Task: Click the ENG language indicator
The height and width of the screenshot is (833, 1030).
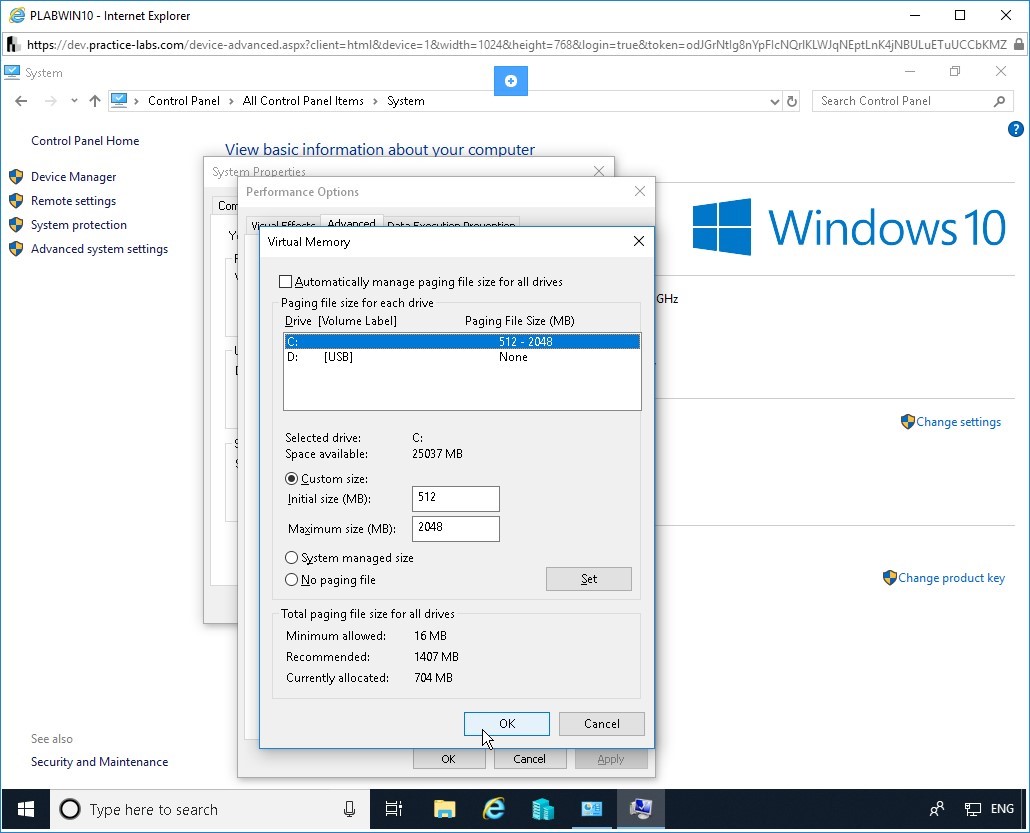Action: (x=1002, y=809)
